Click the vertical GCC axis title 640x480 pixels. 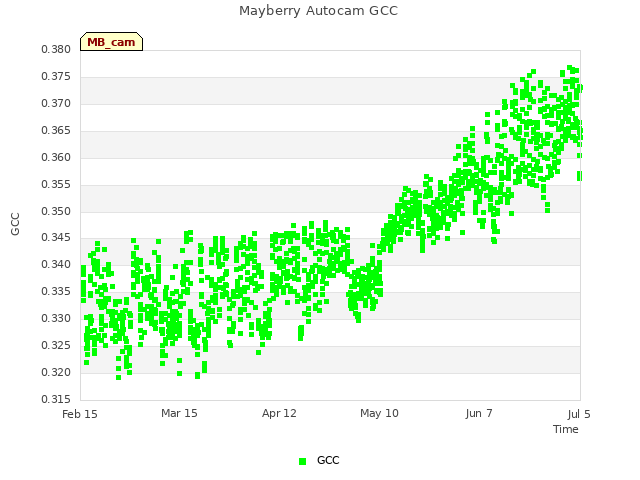click(15, 224)
